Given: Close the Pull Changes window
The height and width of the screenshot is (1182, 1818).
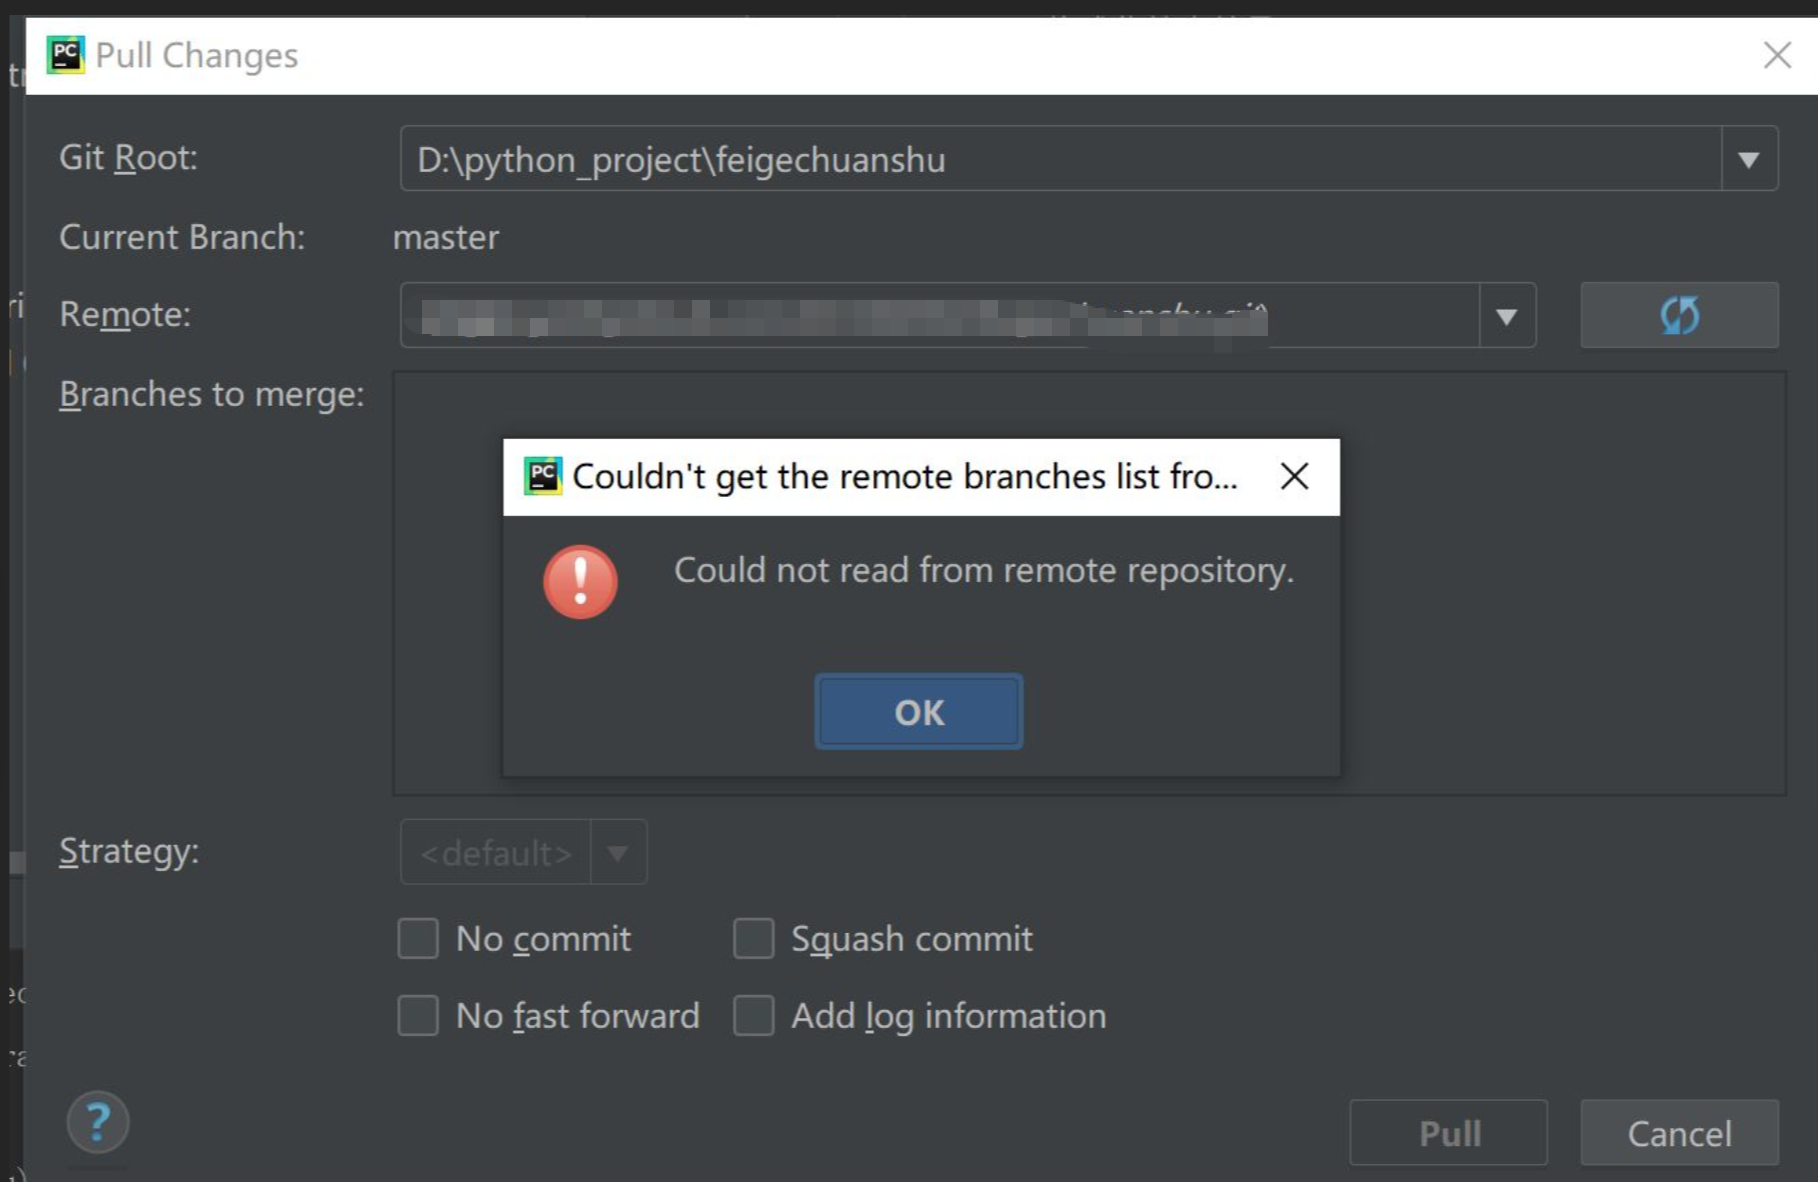Looking at the screenshot, I should coord(1776,55).
